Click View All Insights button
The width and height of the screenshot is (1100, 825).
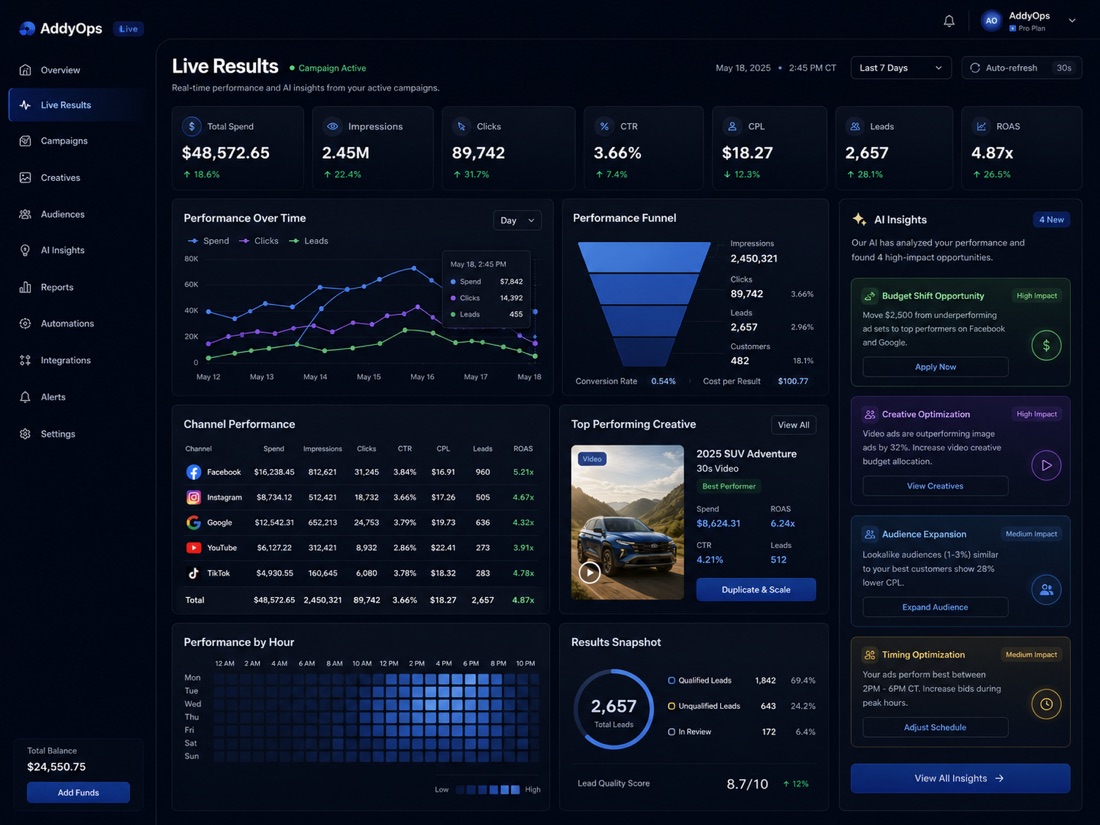click(x=960, y=779)
